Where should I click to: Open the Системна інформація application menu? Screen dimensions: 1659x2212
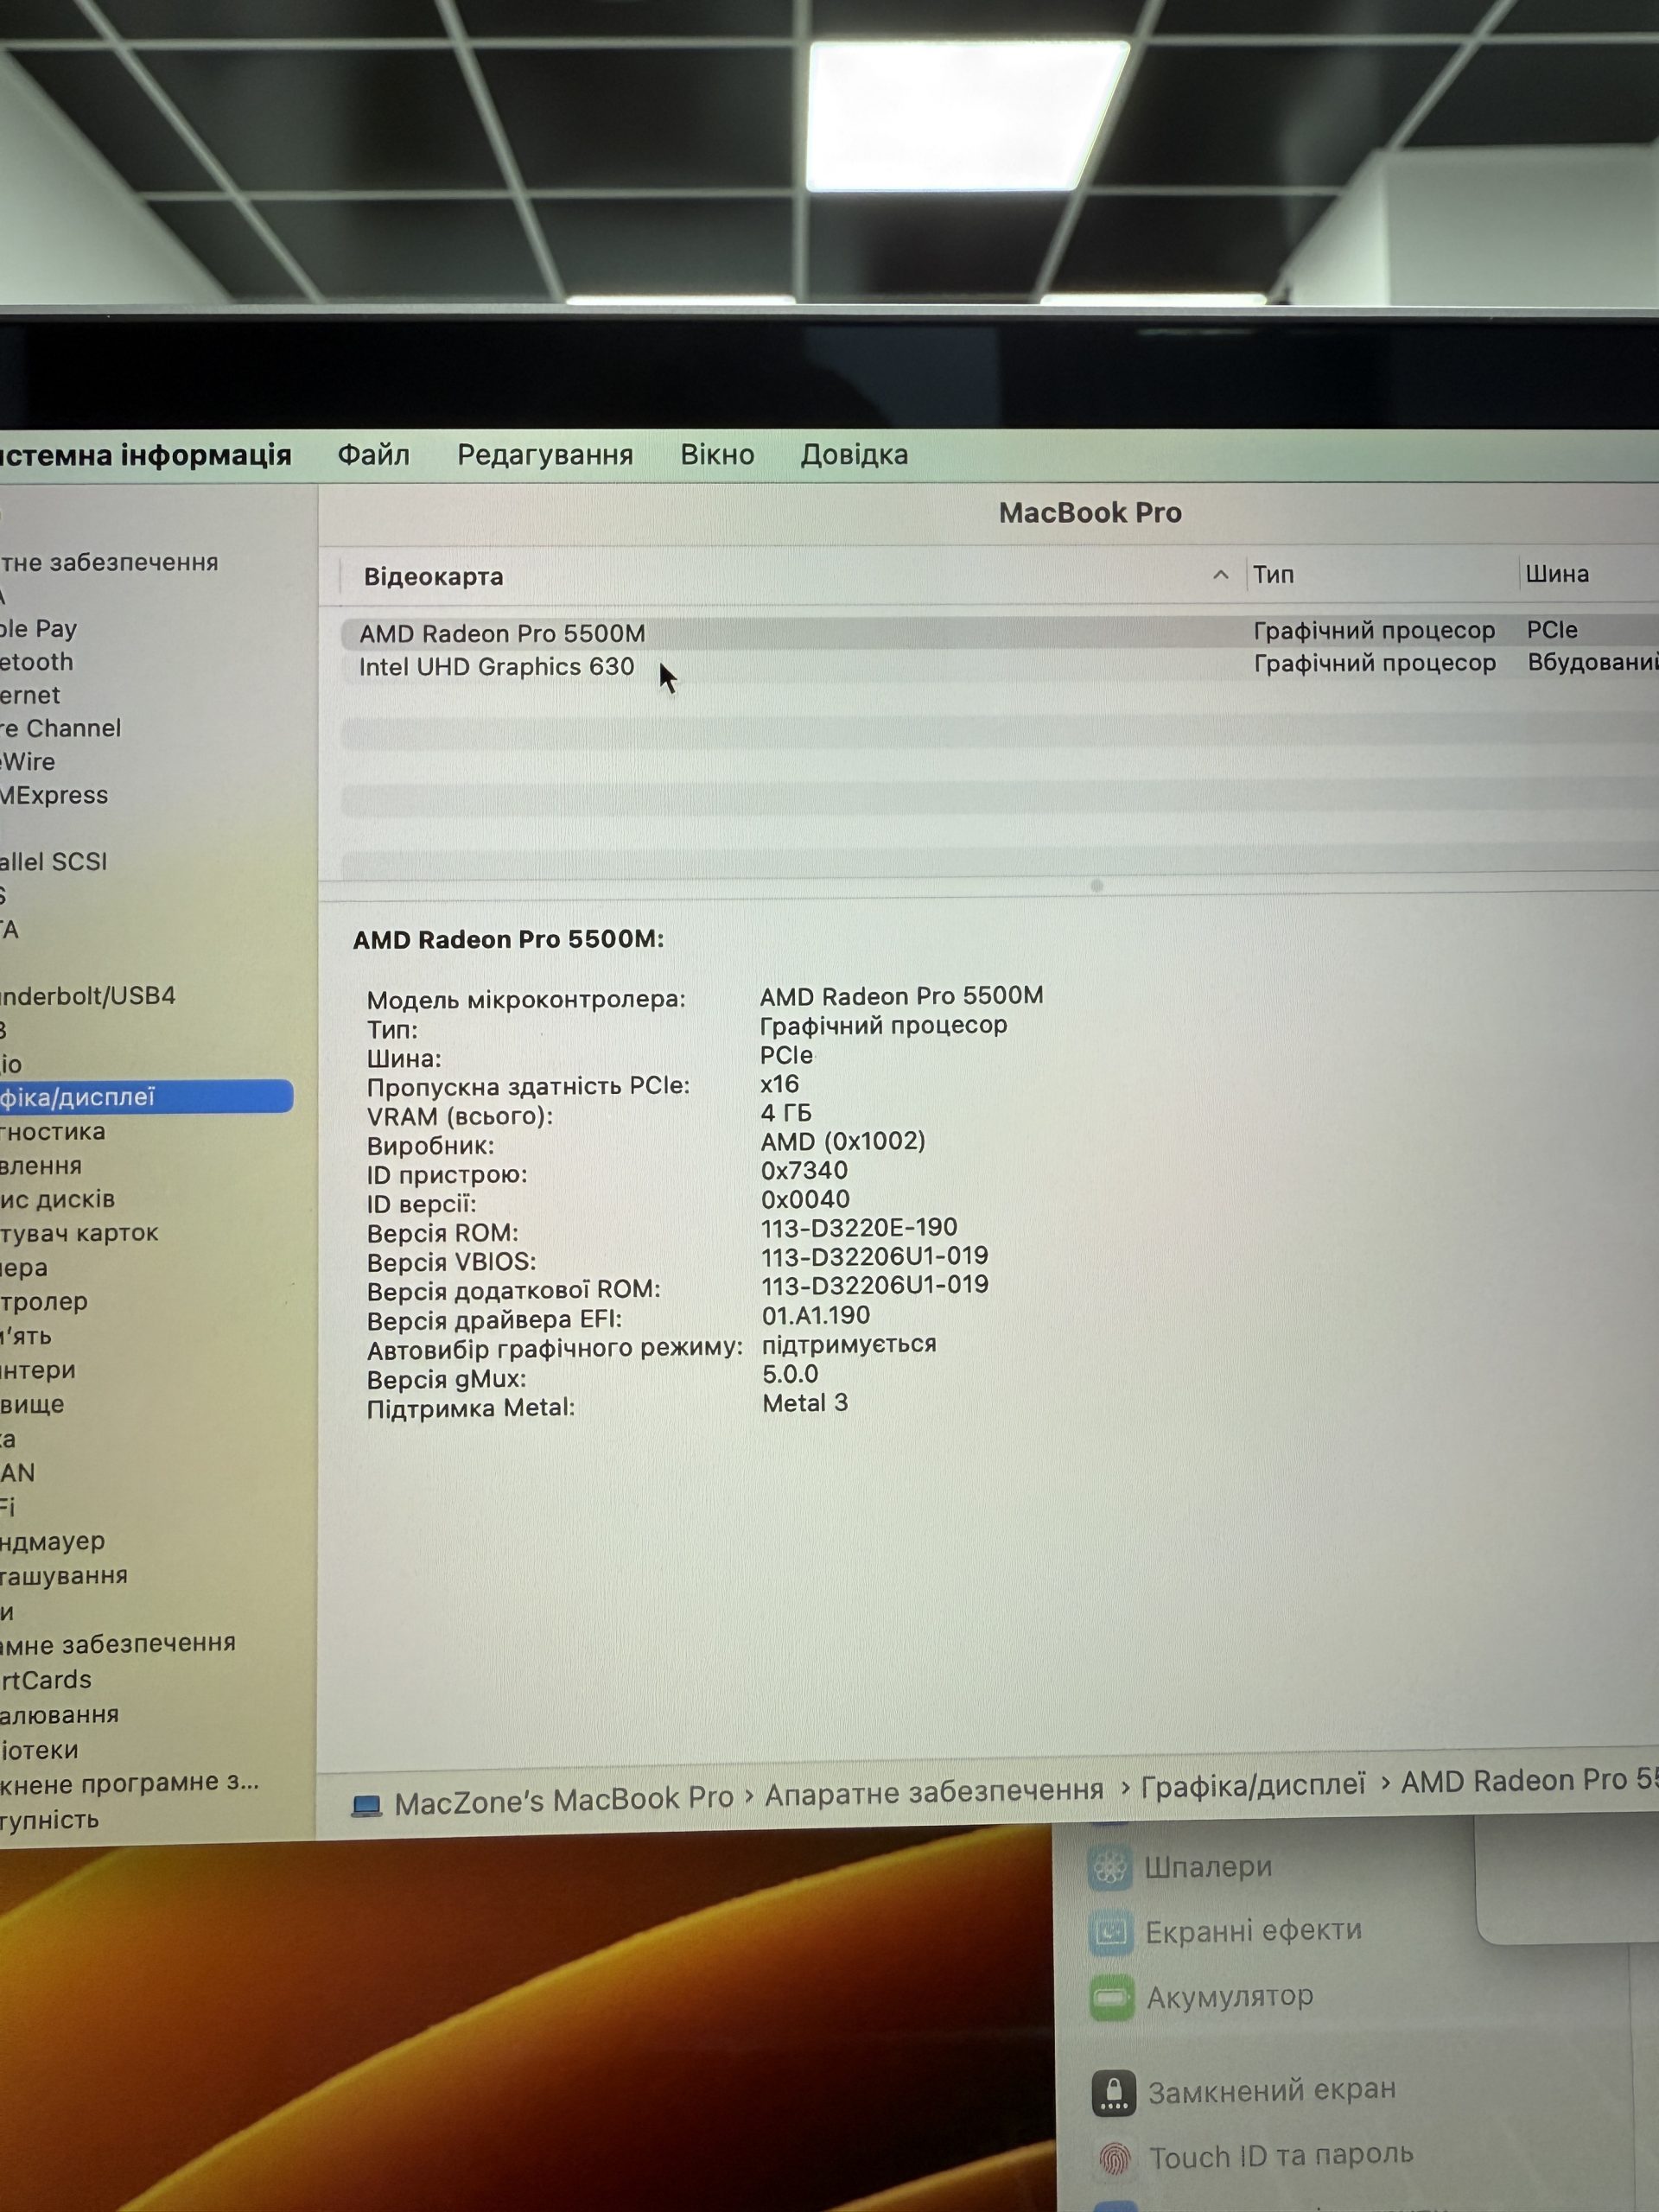click(x=145, y=456)
